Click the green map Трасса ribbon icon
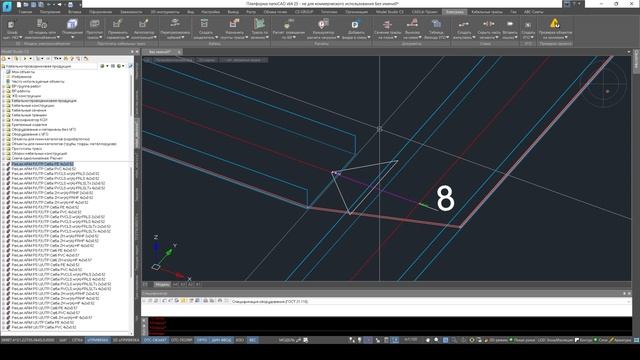The image size is (640, 360). click(259, 24)
